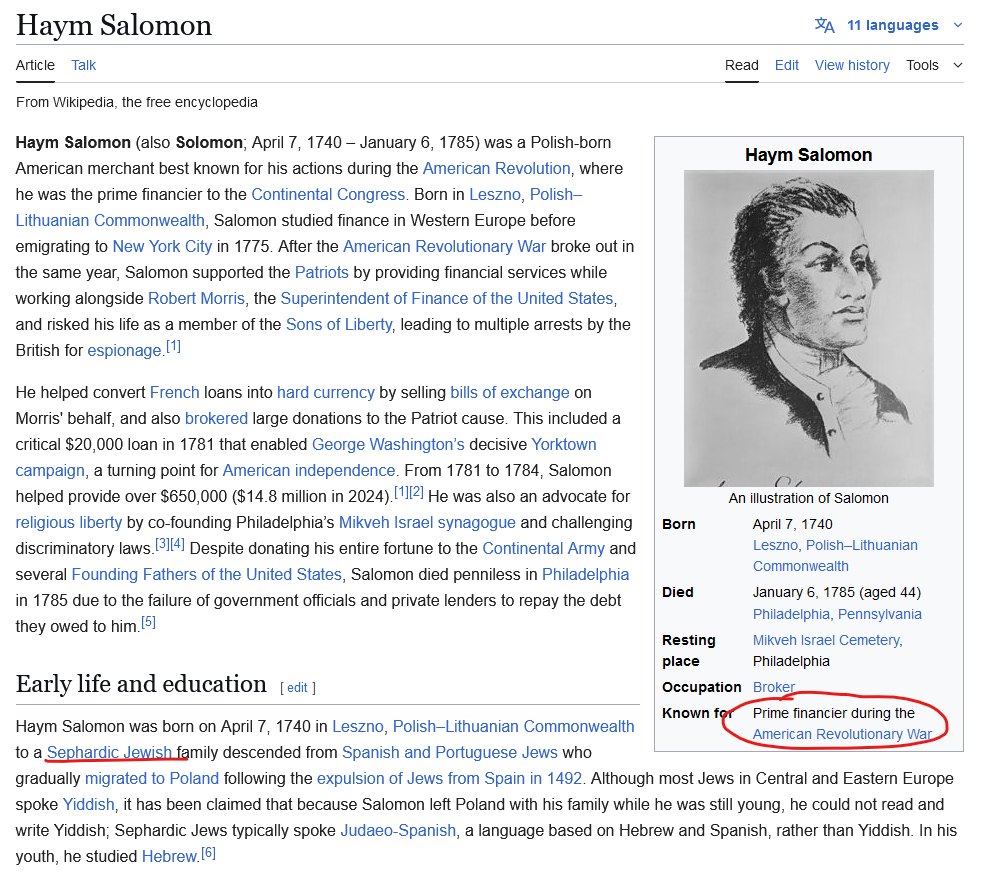Open expulsion of Jews from Spain link

point(449,779)
